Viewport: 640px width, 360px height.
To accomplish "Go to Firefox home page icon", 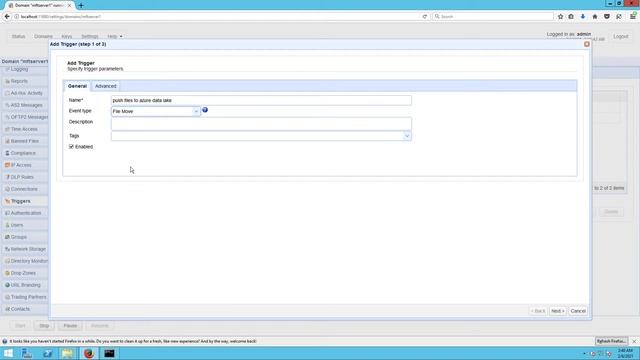I will [x=595, y=17].
